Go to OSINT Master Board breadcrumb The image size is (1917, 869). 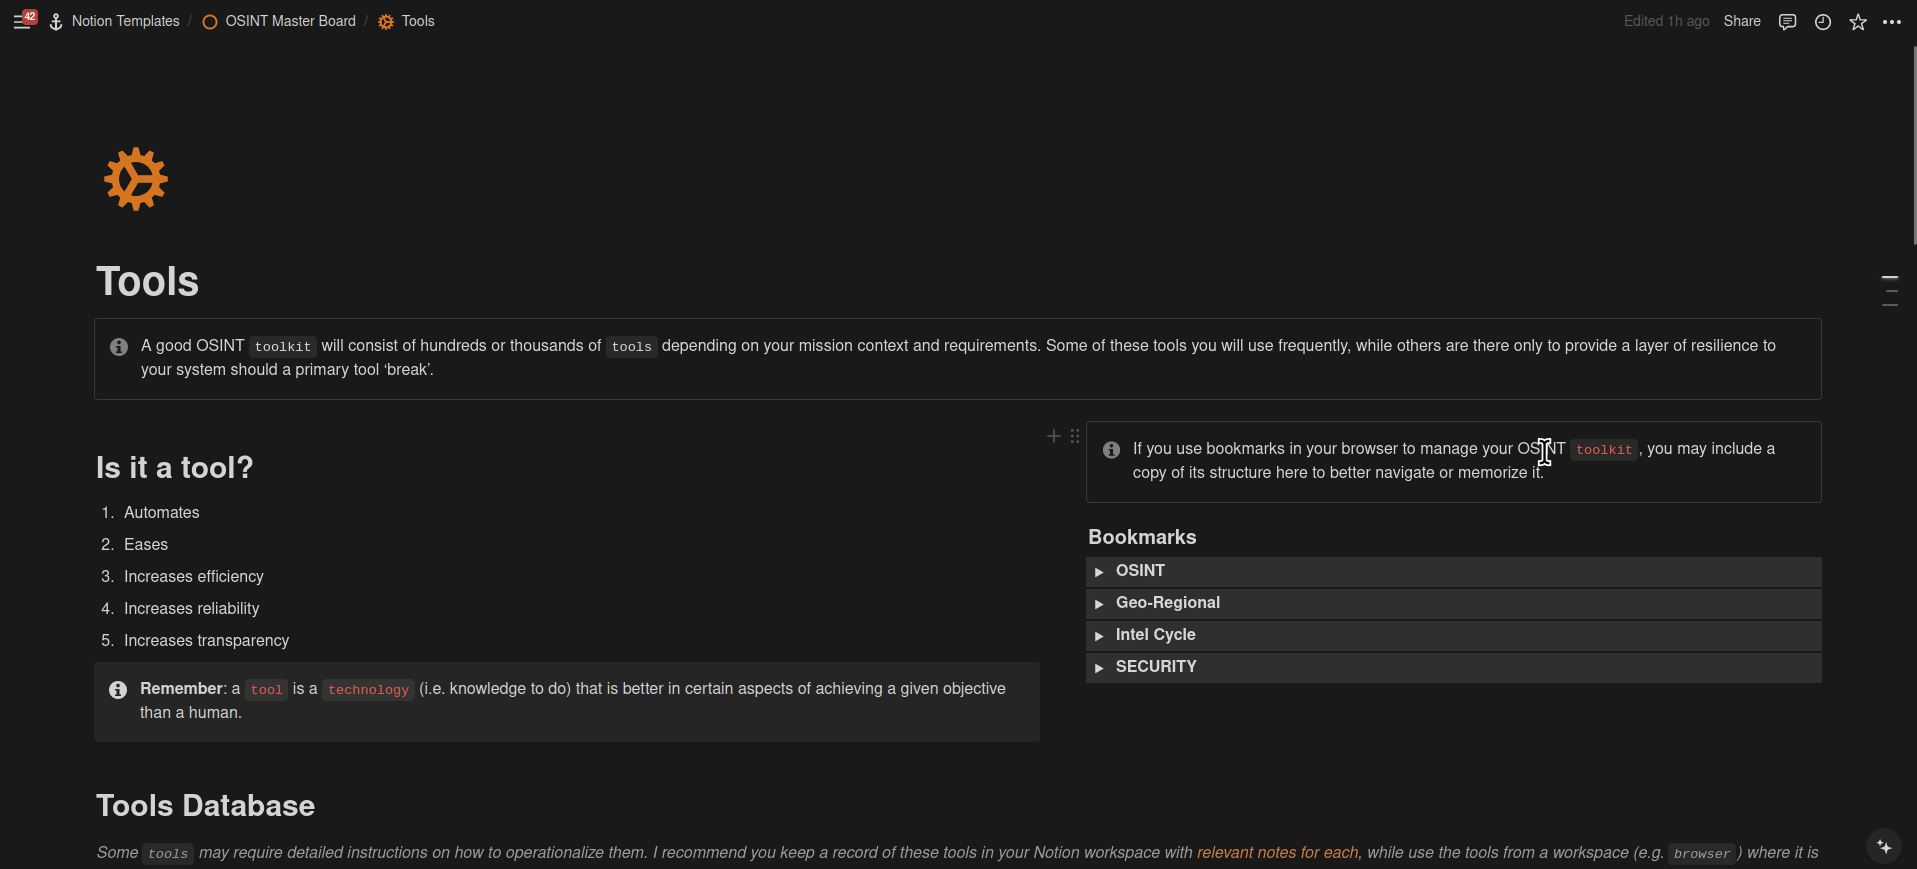290,21
